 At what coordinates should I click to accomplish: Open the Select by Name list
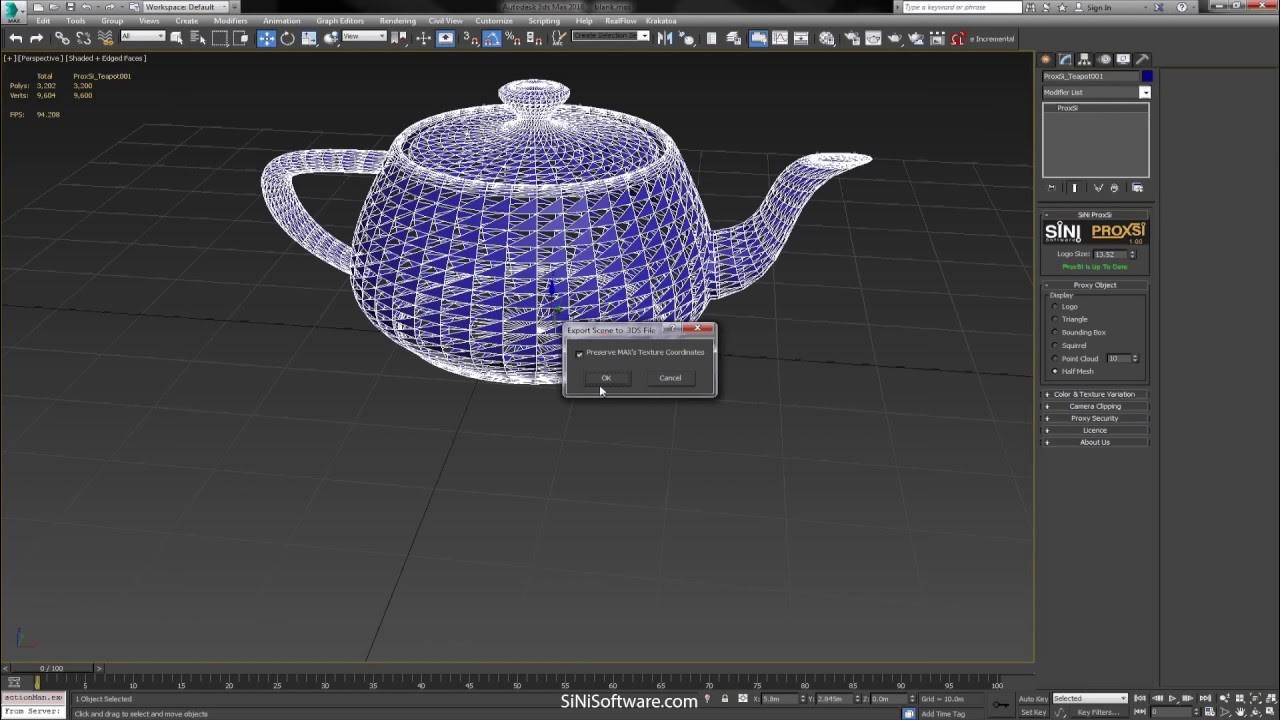[198, 38]
